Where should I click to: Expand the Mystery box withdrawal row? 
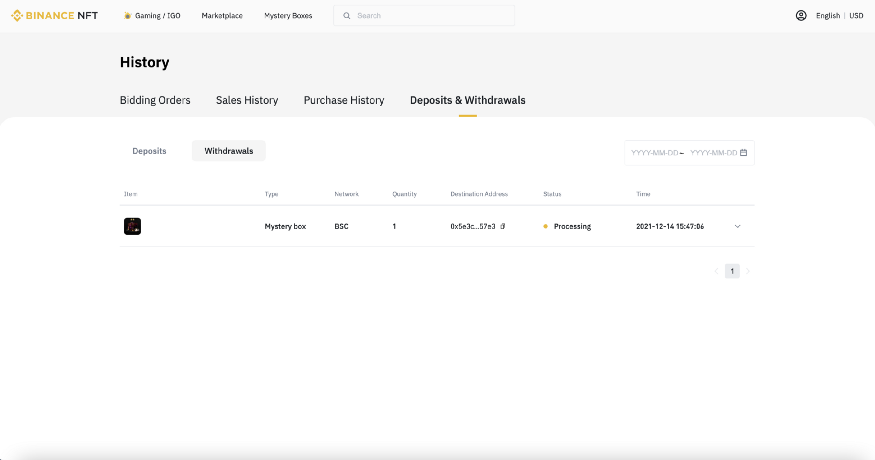[738, 226]
